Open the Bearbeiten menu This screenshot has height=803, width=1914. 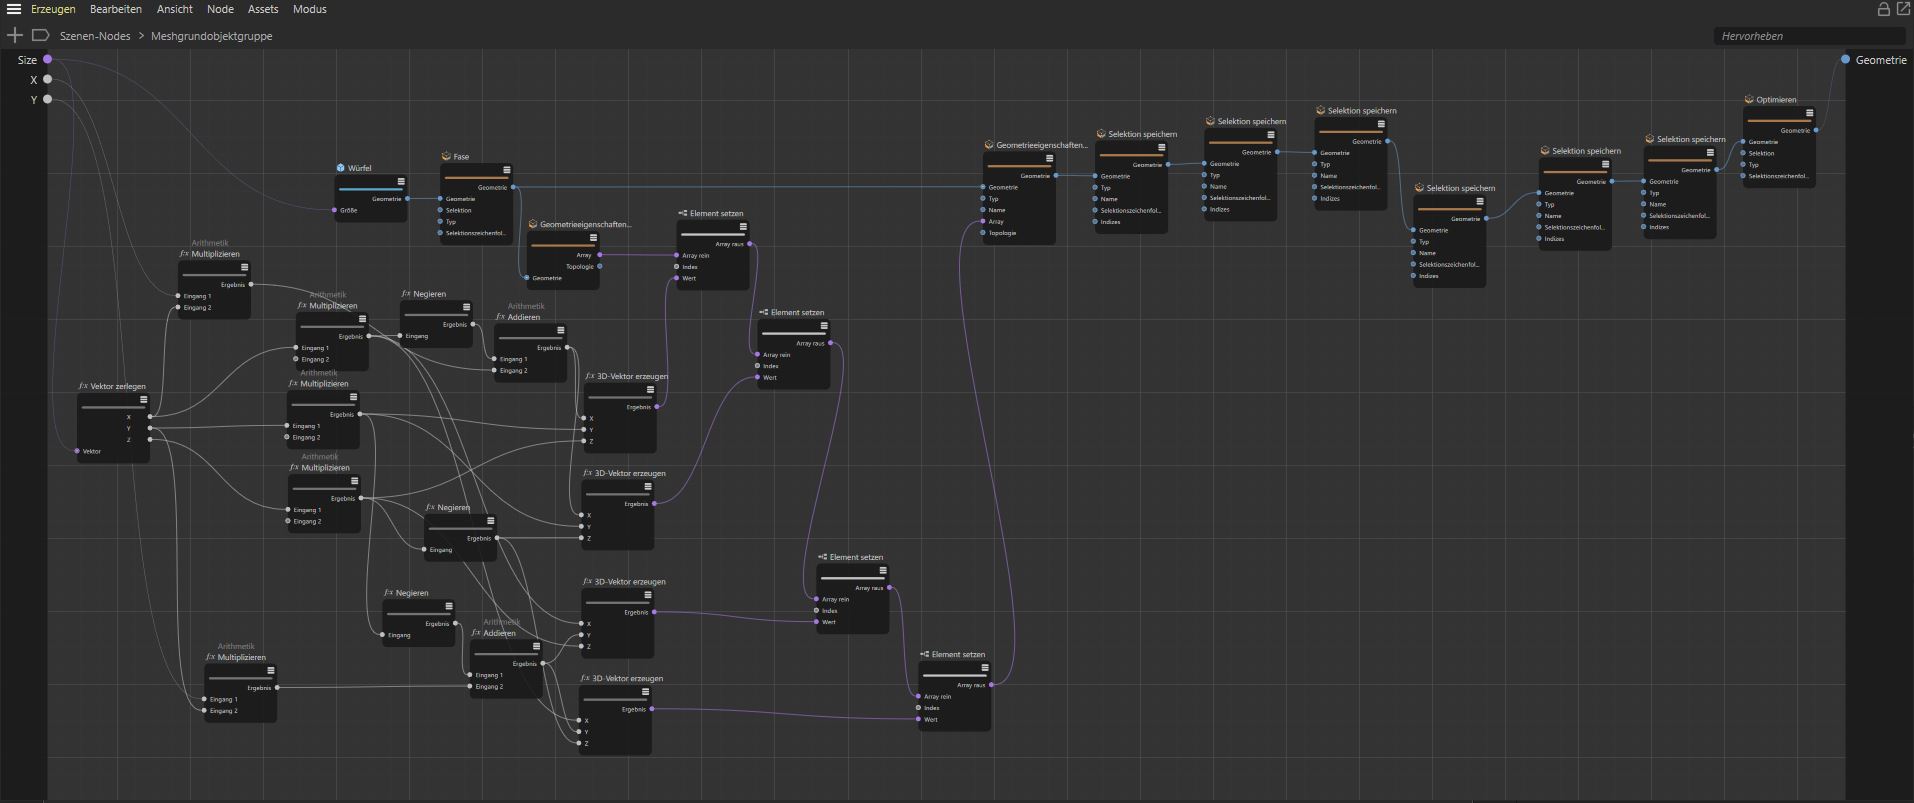pos(115,9)
